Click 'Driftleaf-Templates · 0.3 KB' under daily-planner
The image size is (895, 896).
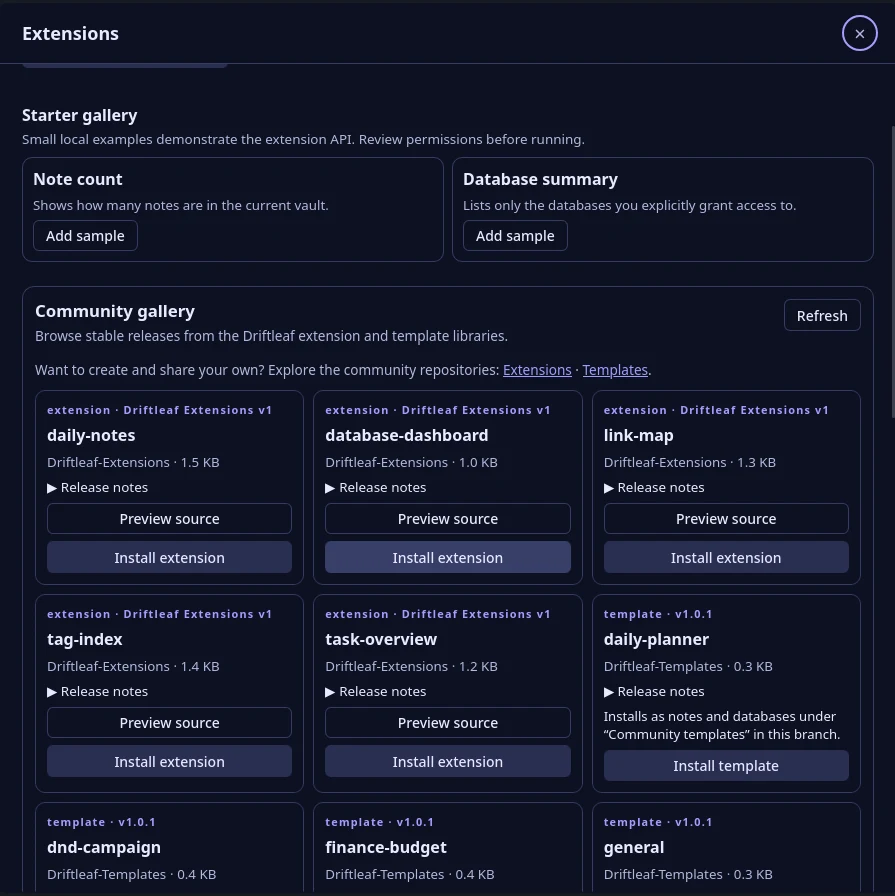point(688,666)
